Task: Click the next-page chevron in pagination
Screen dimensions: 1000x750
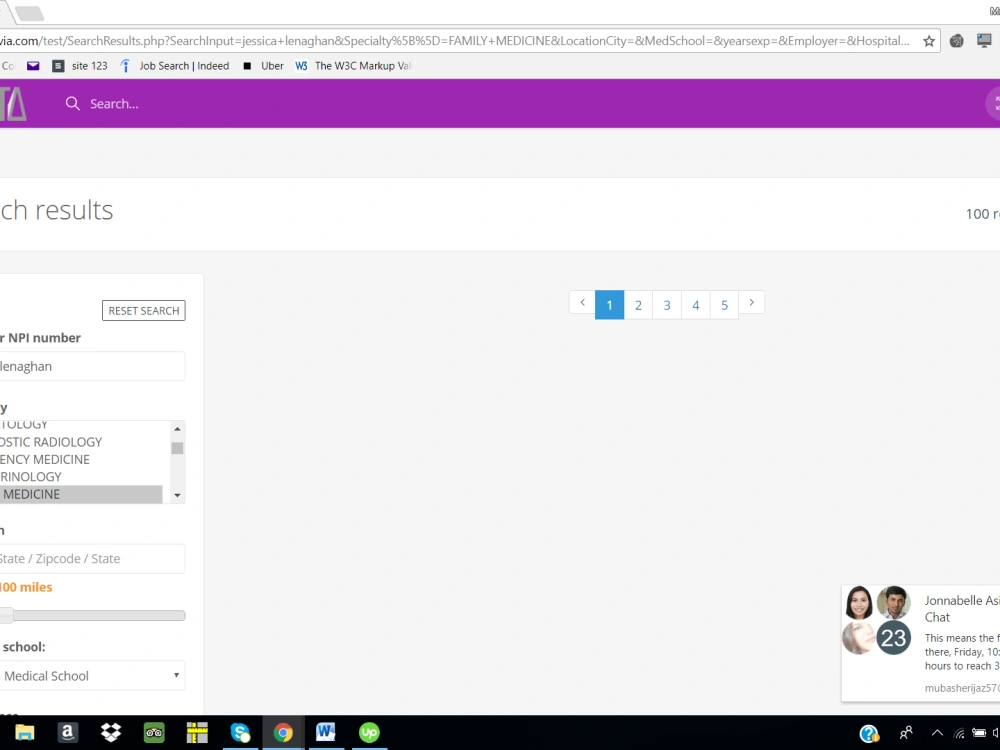Action: click(x=751, y=303)
